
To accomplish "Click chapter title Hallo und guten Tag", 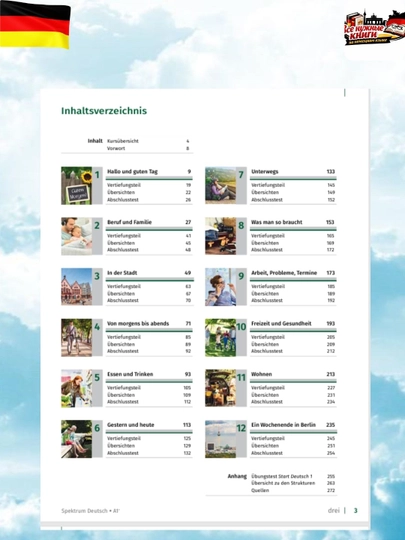I will [132, 172].
